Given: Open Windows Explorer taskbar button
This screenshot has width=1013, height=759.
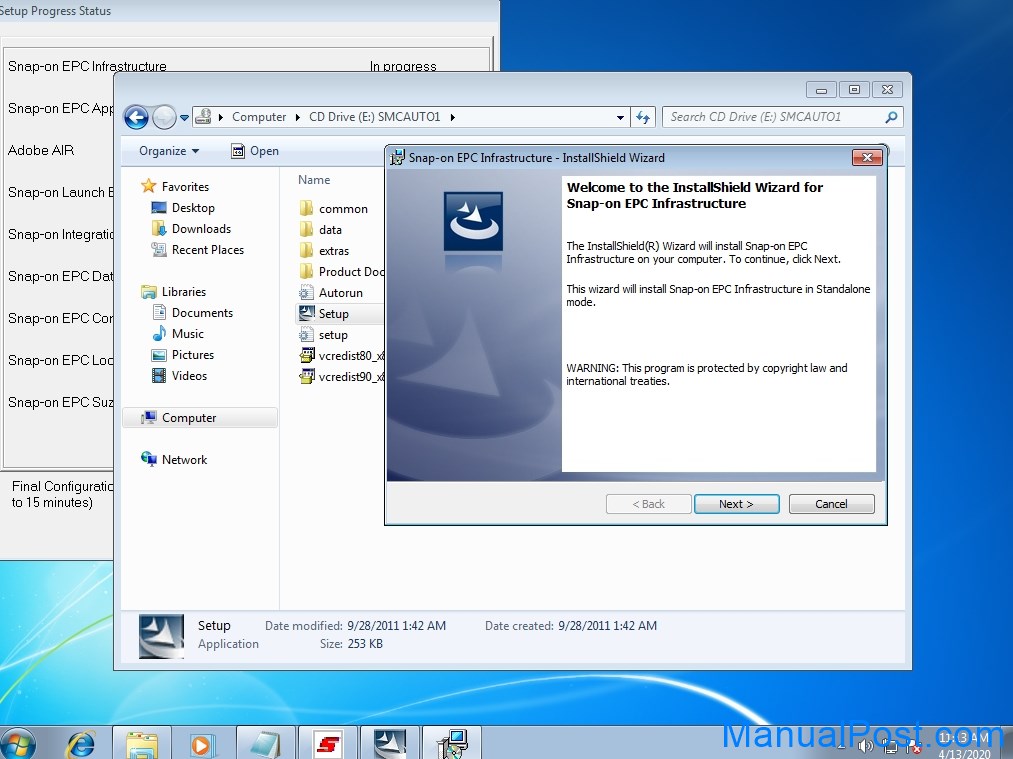Looking at the screenshot, I should point(142,744).
